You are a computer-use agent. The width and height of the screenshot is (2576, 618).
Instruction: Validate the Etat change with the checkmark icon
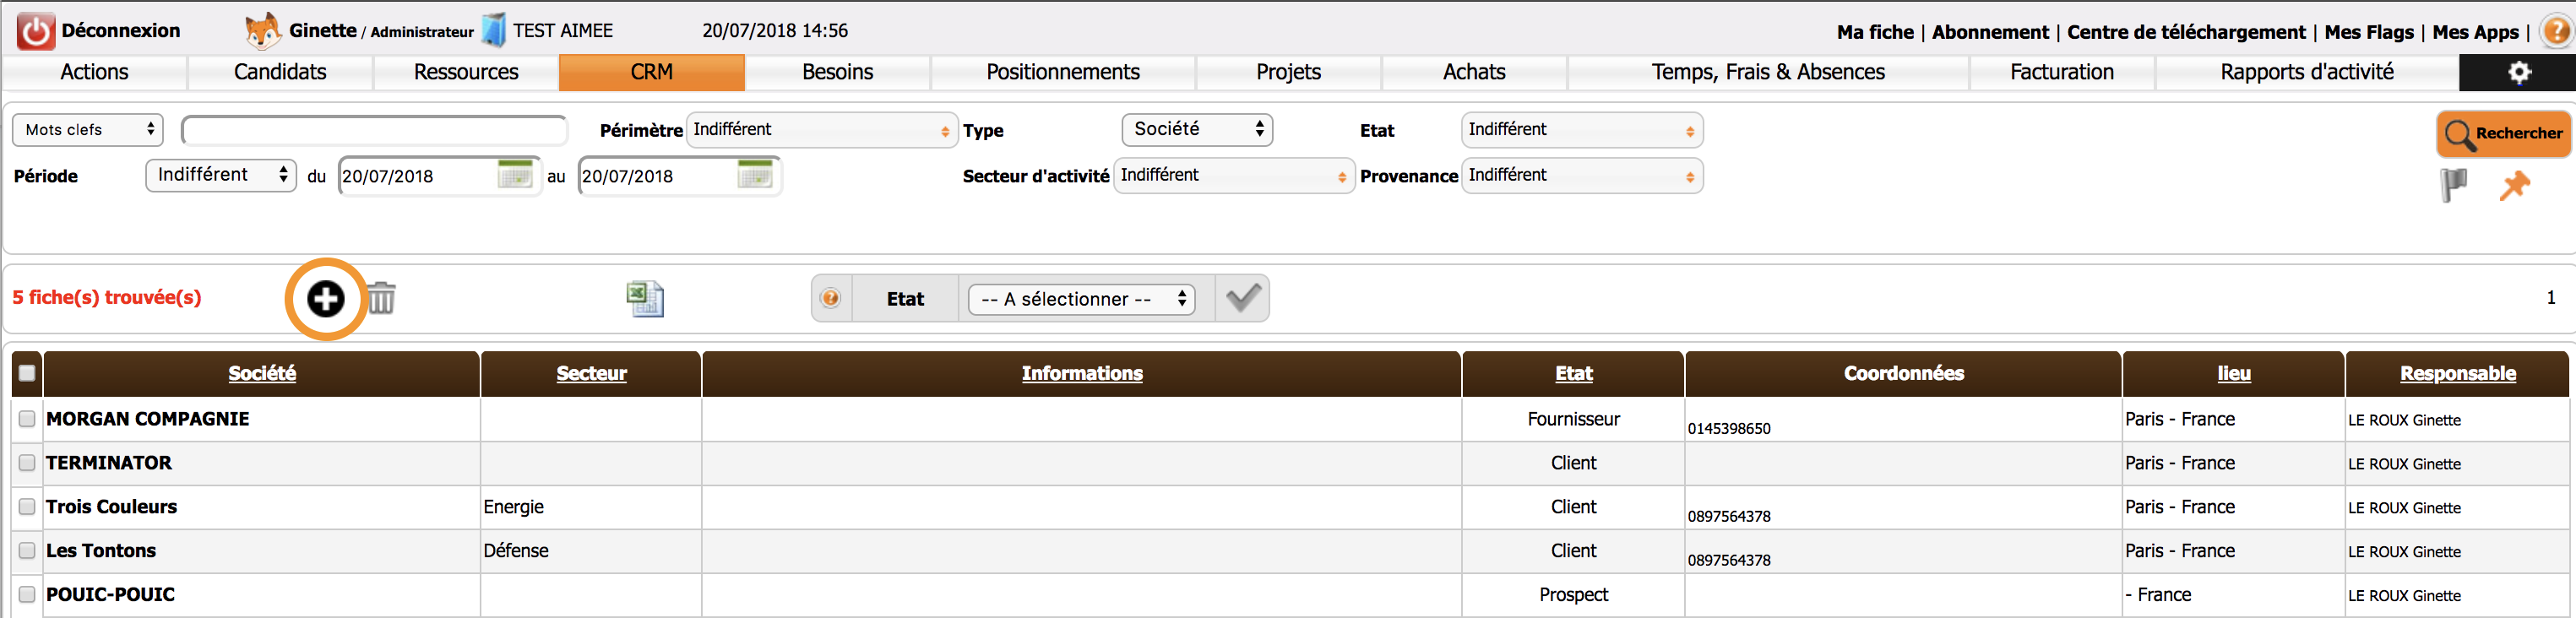click(x=1242, y=298)
